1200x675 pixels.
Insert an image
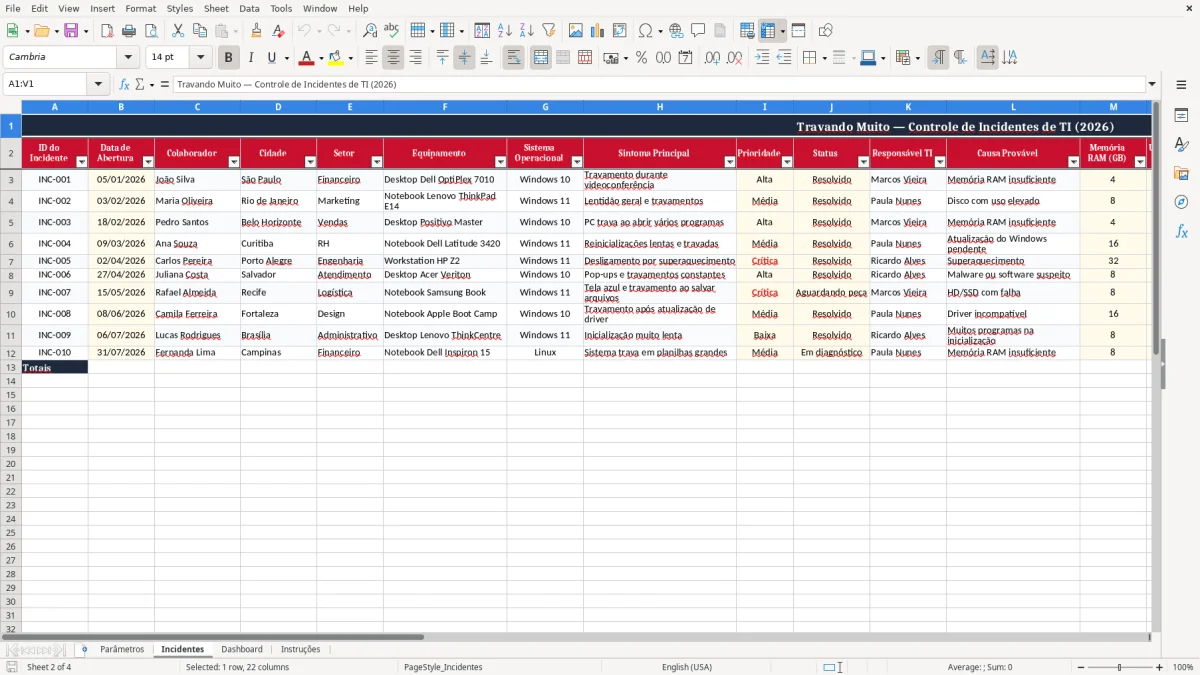tap(576, 31)
